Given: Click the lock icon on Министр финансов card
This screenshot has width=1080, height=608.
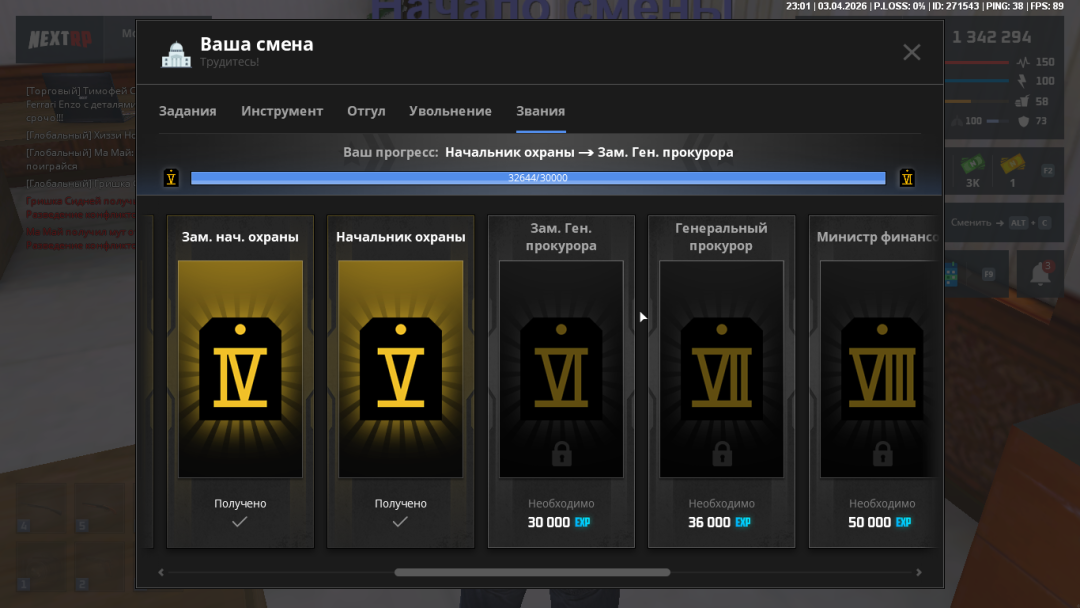Looking at the screenshot, I should click(x=882, y=454).
